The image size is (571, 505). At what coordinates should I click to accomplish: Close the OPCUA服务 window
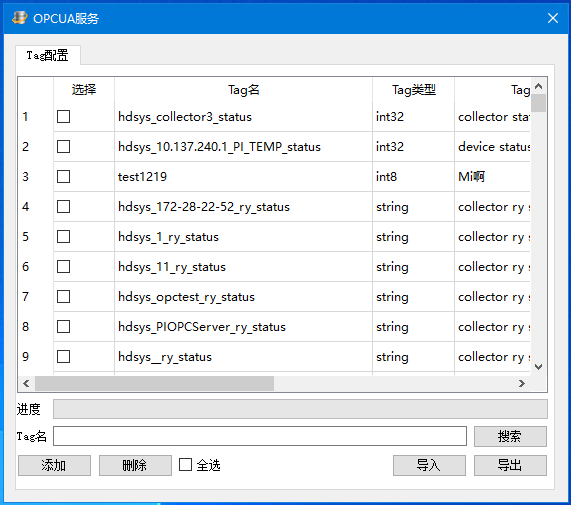click(553, 18)
